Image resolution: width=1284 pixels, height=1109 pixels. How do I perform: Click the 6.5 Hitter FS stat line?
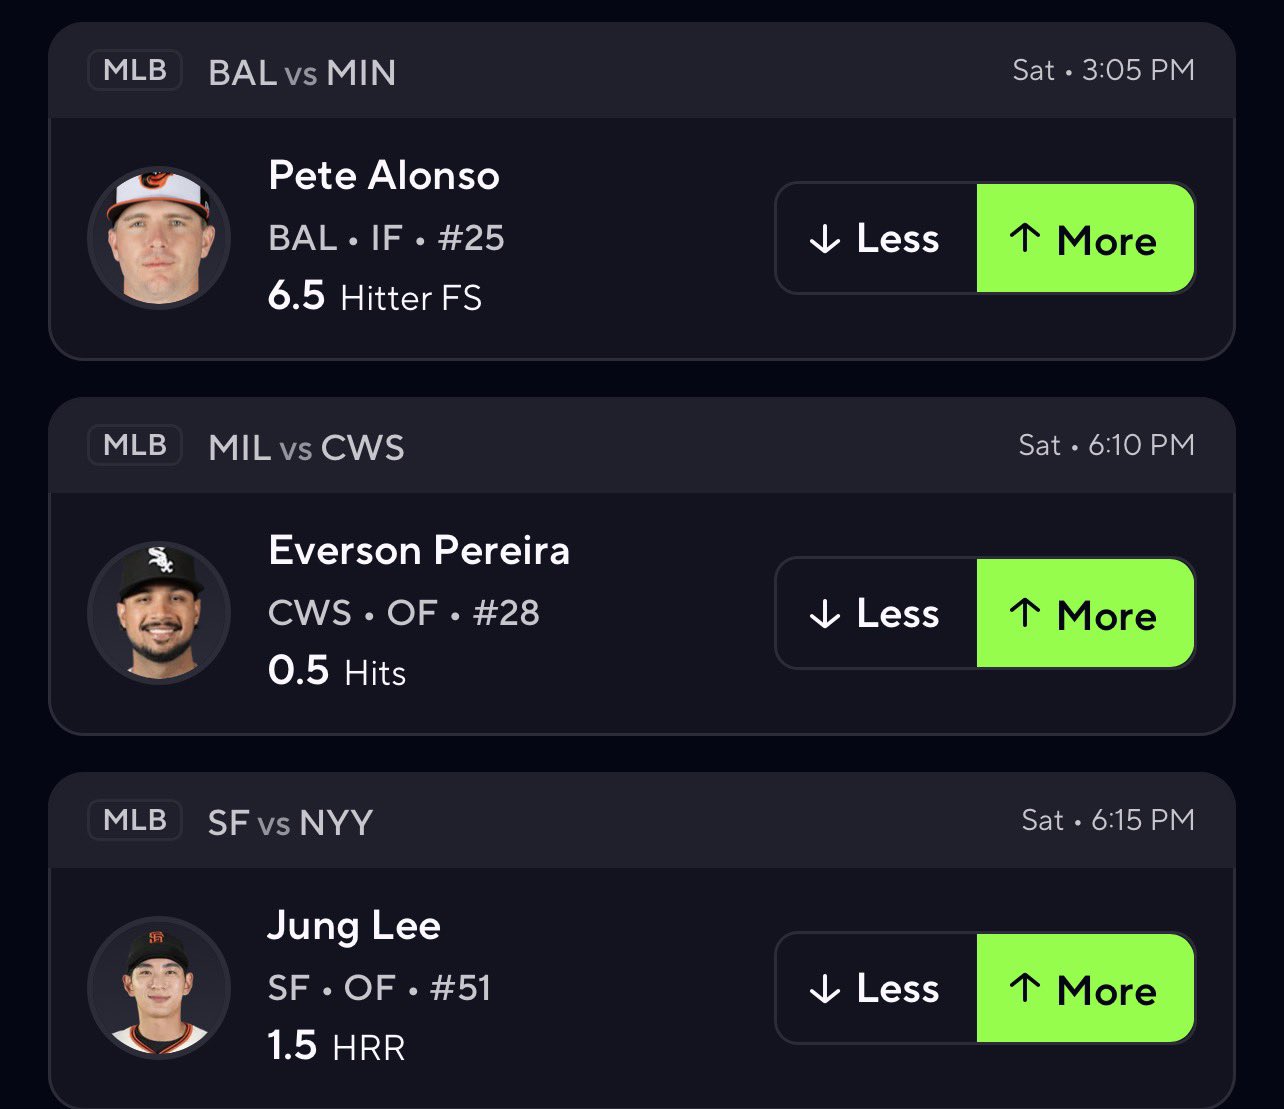pos(375,297)
